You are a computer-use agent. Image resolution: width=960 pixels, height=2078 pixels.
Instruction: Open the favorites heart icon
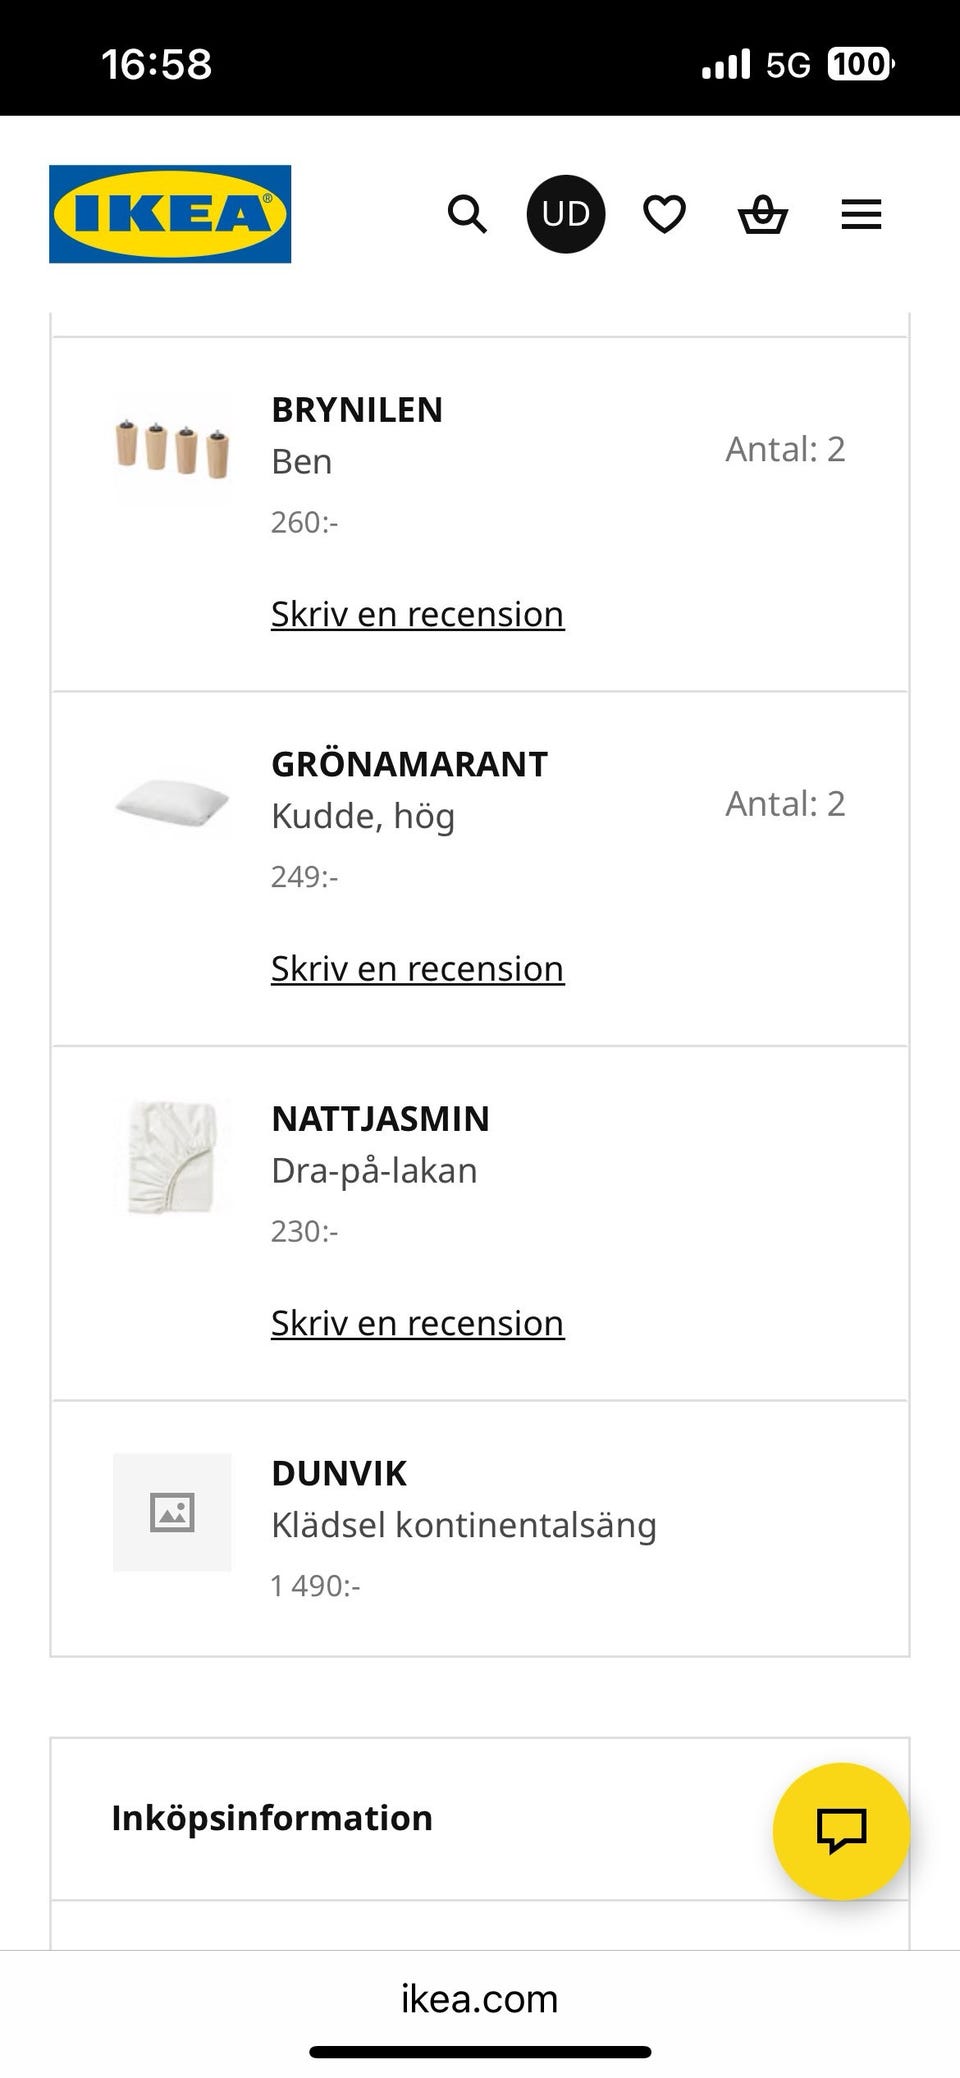(664, 214)
